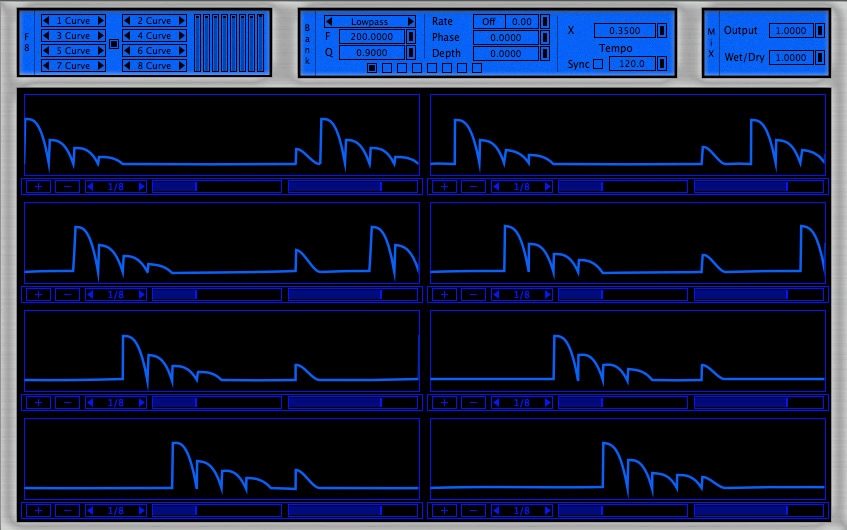Click the right arrow of the '1 Curve' selector
847x530 pixels.
point(101,21)
